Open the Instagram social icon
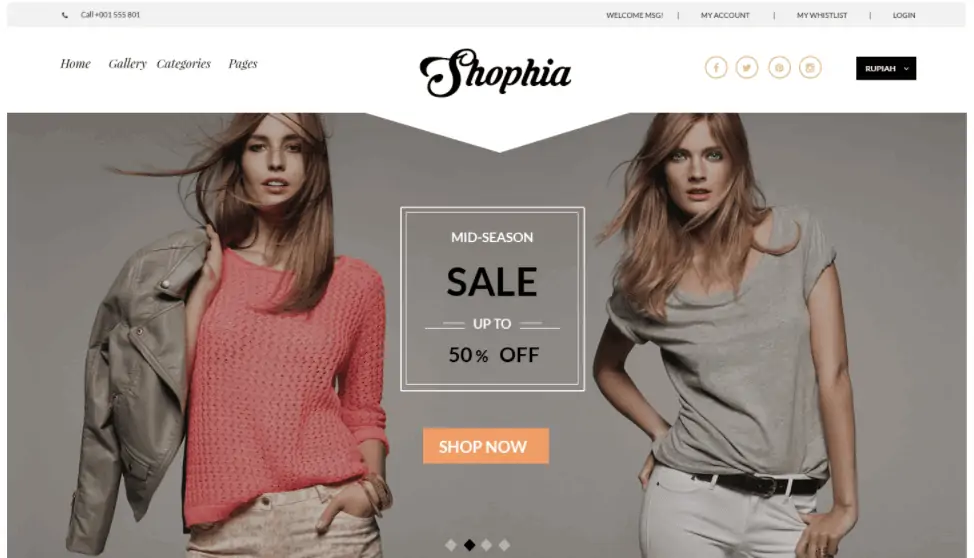This screenshot has height=558, width=974. [810, 68]
